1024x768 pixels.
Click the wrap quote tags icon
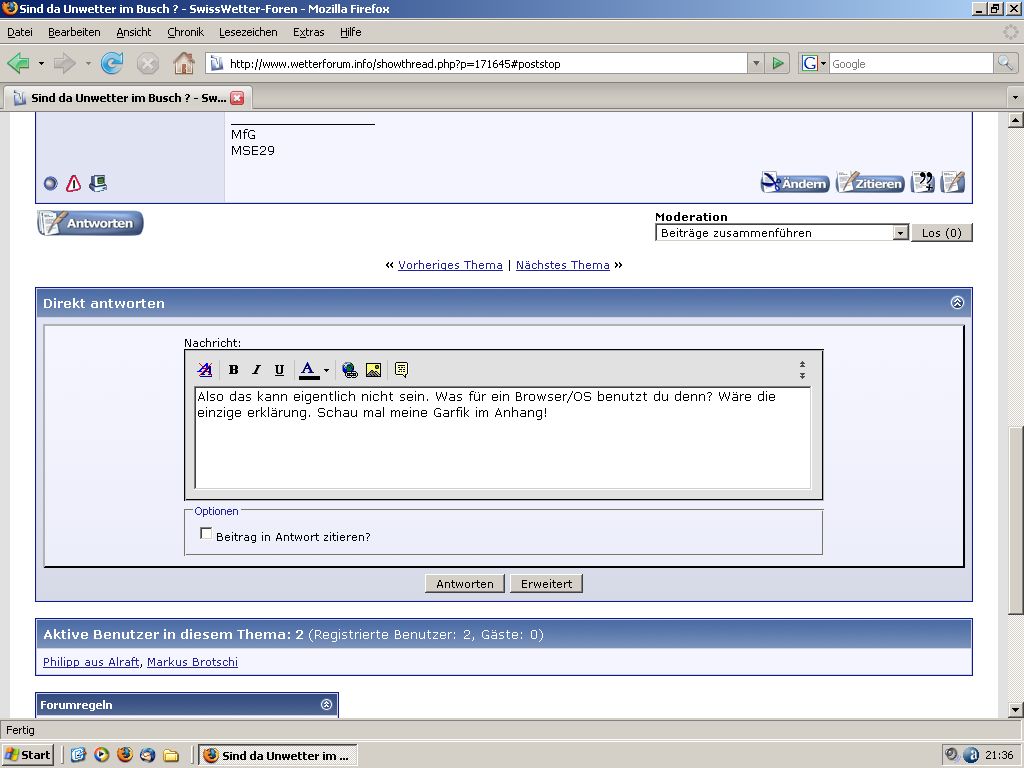click(x=401, y=370)
